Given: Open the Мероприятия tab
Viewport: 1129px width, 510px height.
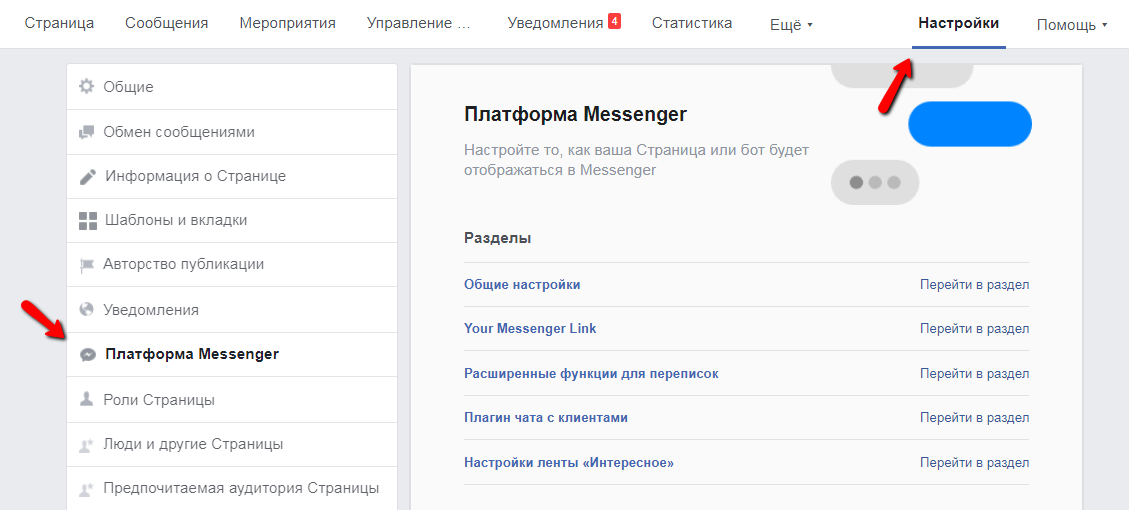Looking at the screenshot, I should (287, 23).
